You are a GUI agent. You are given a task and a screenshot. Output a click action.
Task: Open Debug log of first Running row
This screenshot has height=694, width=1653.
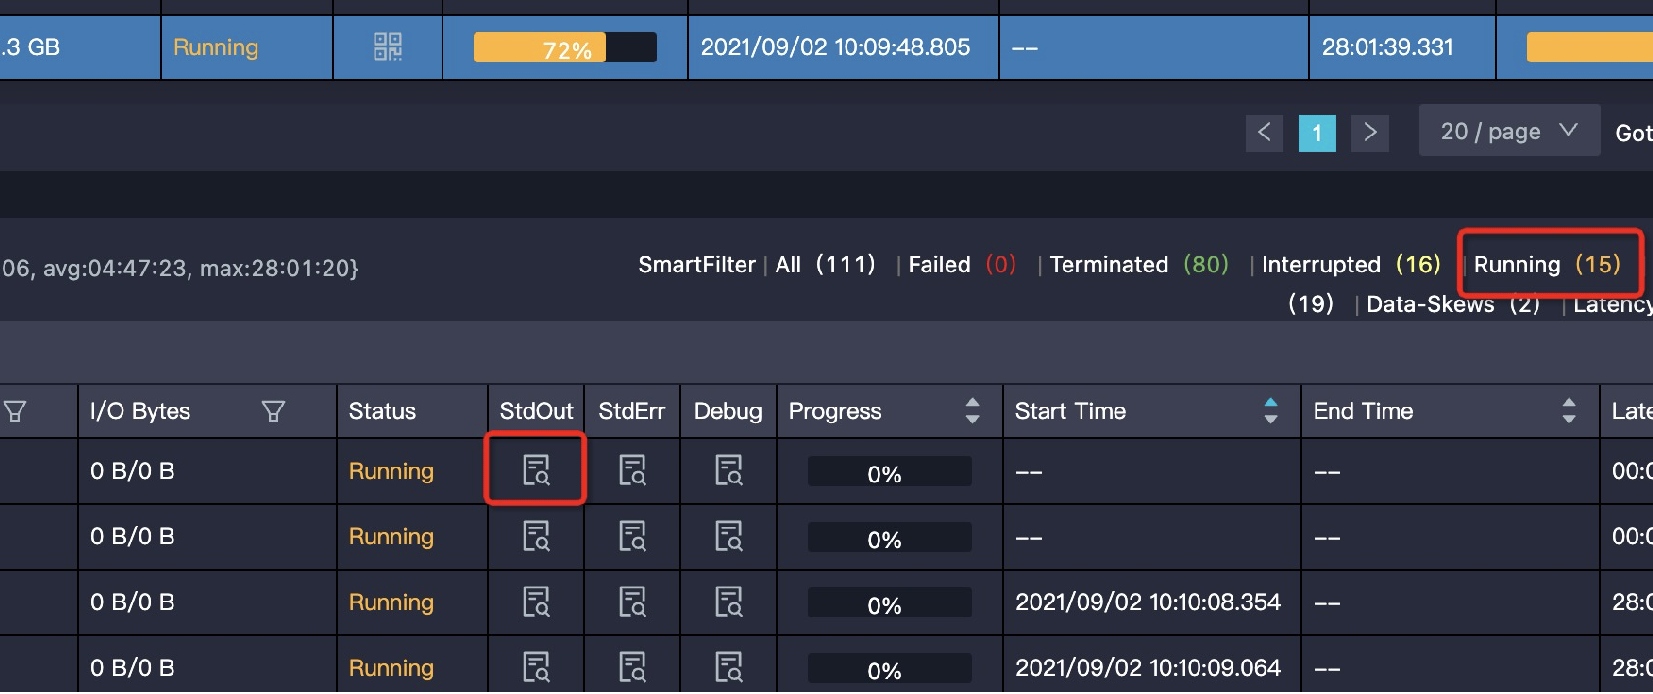pyautogui.click(x=729, y=470)
